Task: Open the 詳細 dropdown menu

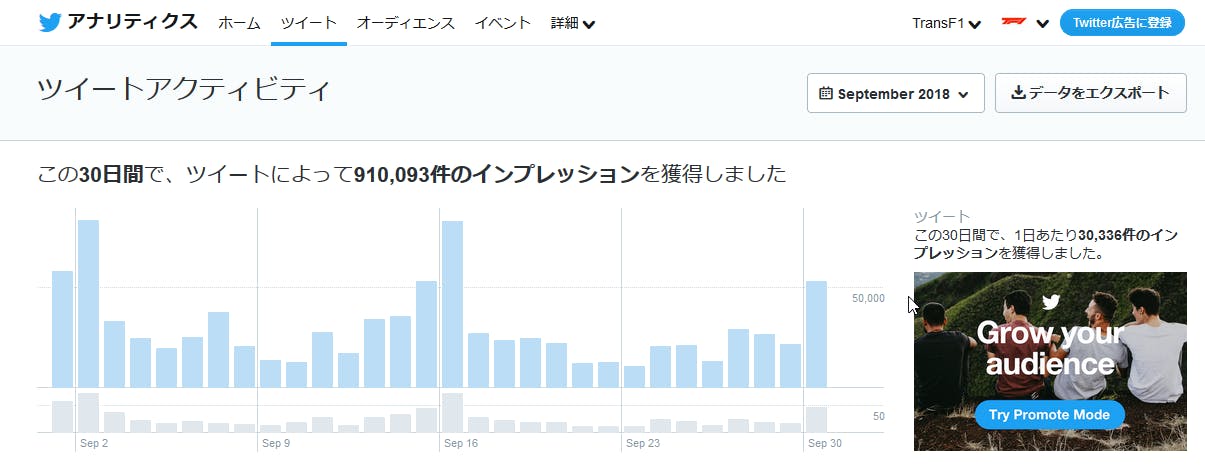Action: pos(572,23)
